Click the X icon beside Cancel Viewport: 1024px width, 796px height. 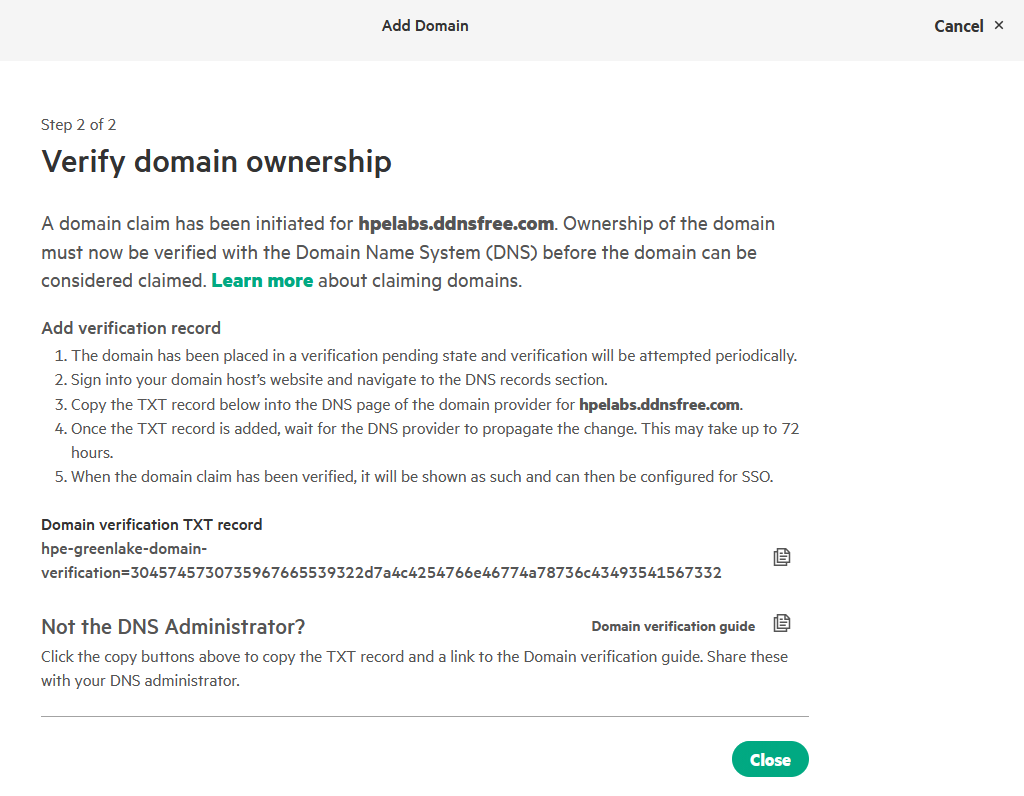[998, 26]
